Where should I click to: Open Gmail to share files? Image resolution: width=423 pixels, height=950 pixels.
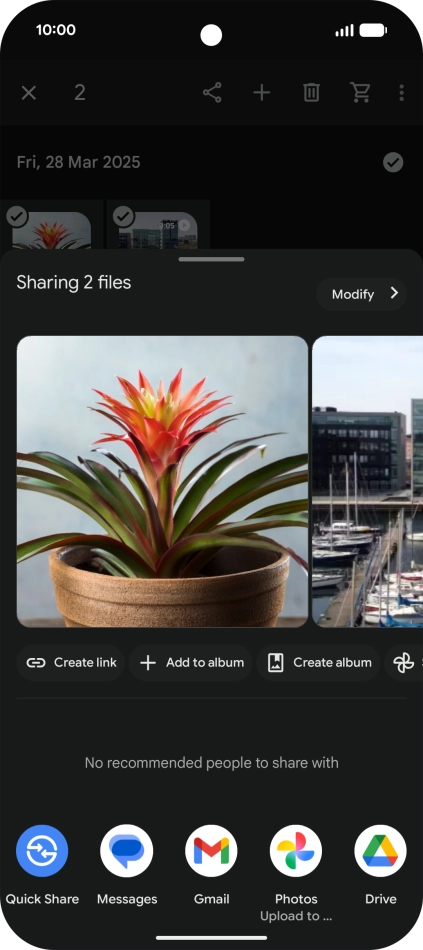211,851
